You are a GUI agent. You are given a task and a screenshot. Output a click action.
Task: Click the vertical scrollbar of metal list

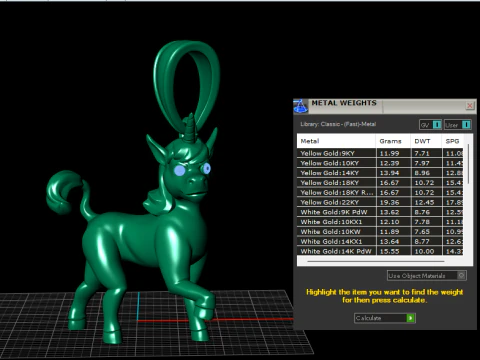pyautogui.click(x=468, y=164)
